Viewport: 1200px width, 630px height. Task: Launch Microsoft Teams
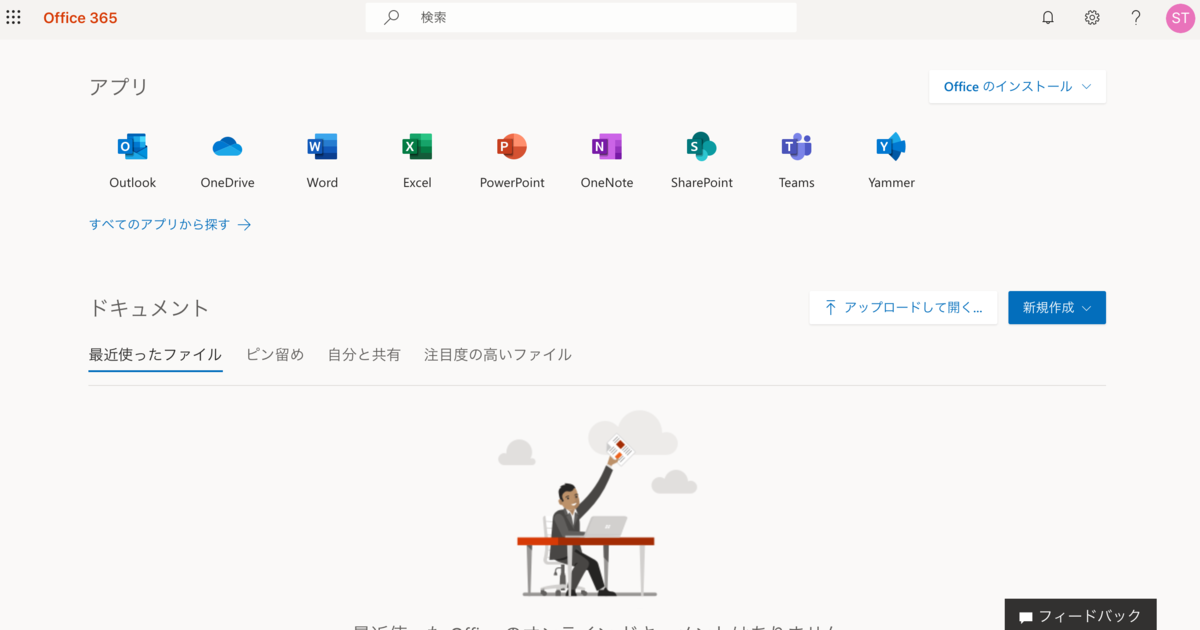pos(797,161)
